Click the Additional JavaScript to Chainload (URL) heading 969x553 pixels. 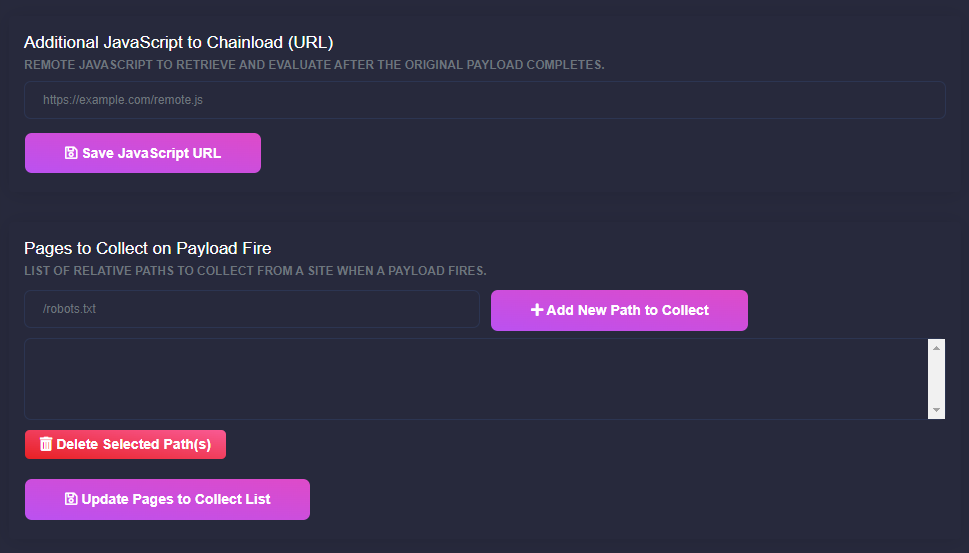(x=178, y=42)
